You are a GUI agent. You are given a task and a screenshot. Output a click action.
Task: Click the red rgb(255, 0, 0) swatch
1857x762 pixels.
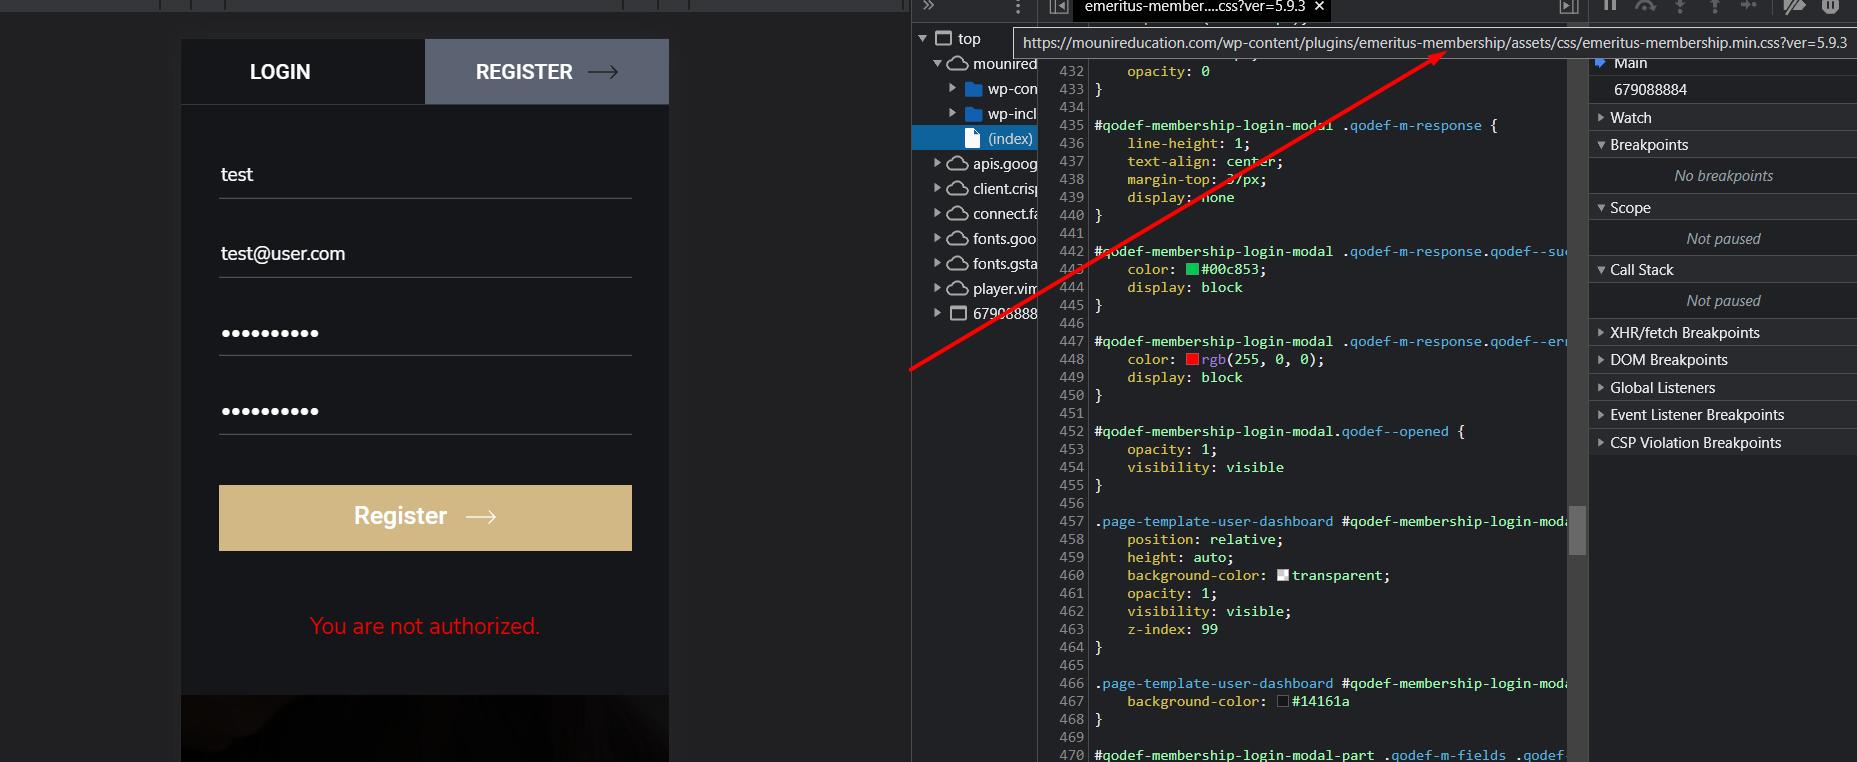pyautogui.click(x=1192, y=359)
